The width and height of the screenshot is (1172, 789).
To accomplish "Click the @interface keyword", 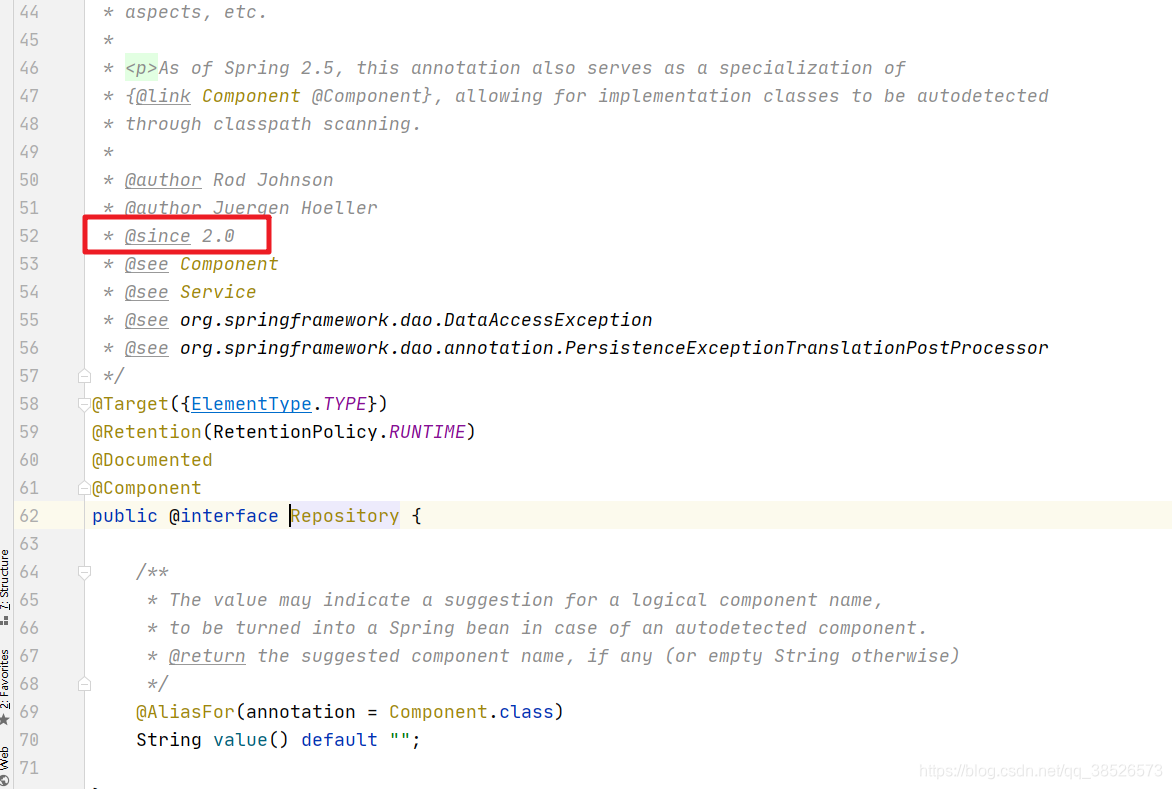I will 223,516.
